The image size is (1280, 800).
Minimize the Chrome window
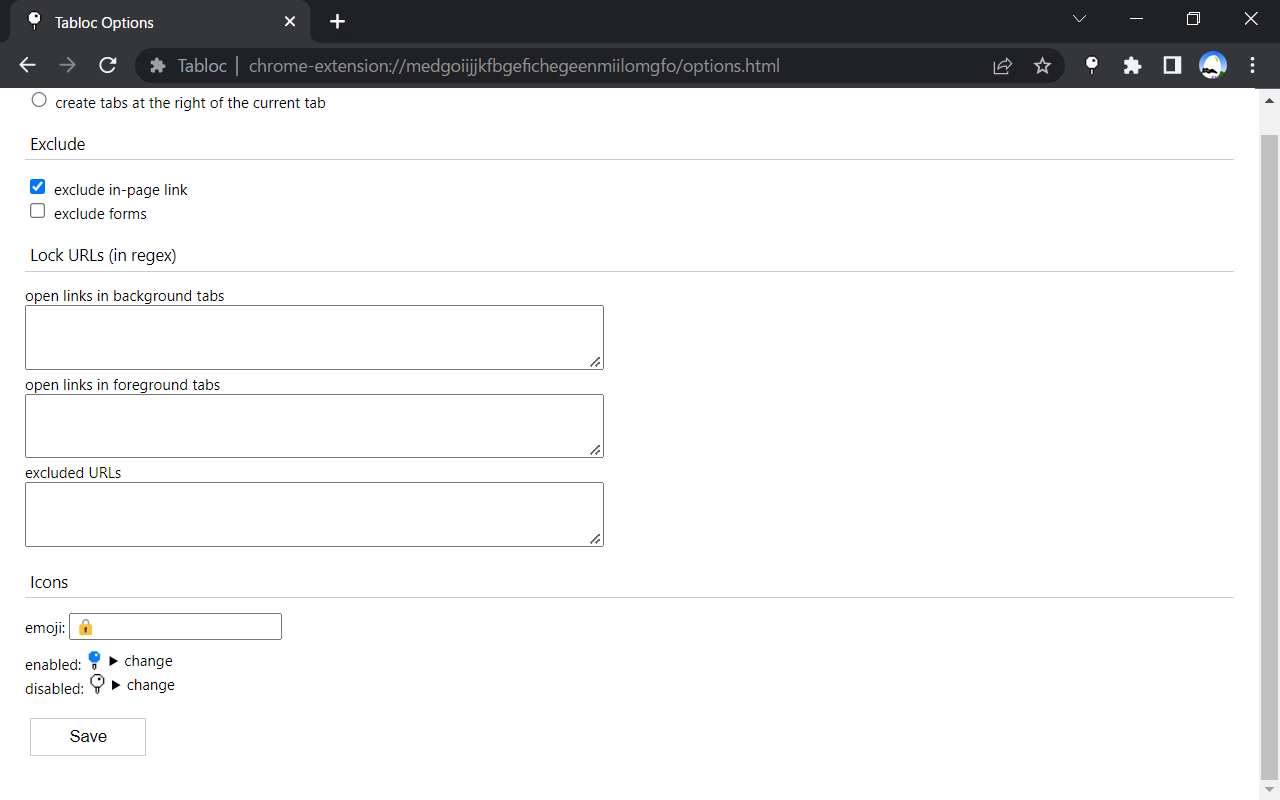coord(1137,19)
